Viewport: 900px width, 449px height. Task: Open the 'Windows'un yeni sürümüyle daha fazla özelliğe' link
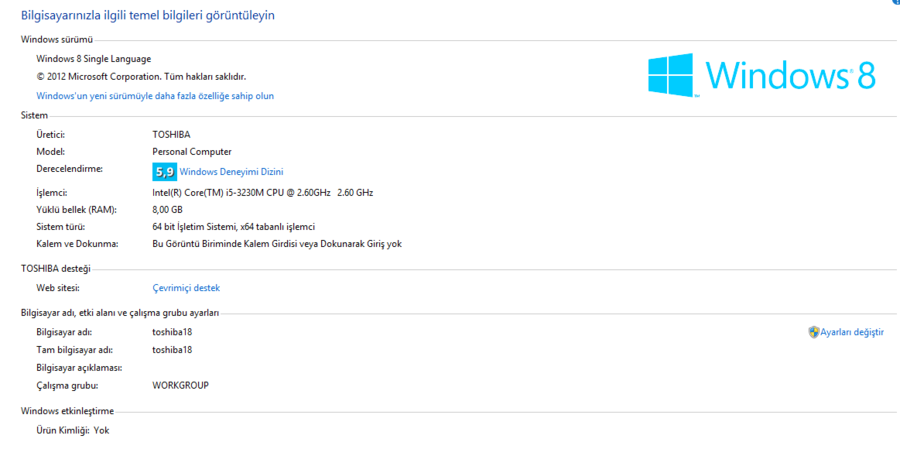(x=155, y=96)
